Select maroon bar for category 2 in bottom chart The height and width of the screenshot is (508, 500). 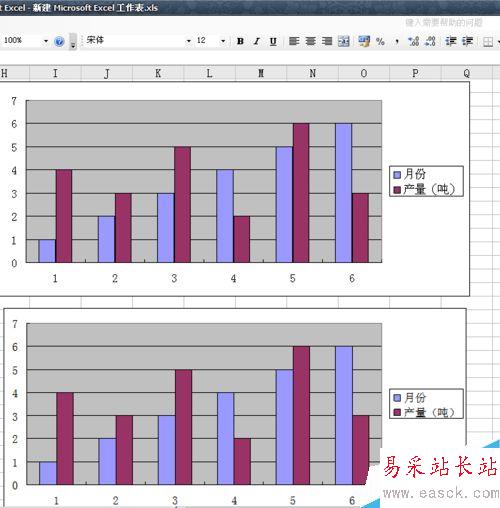pyautogui.click(x=124, y=450)
